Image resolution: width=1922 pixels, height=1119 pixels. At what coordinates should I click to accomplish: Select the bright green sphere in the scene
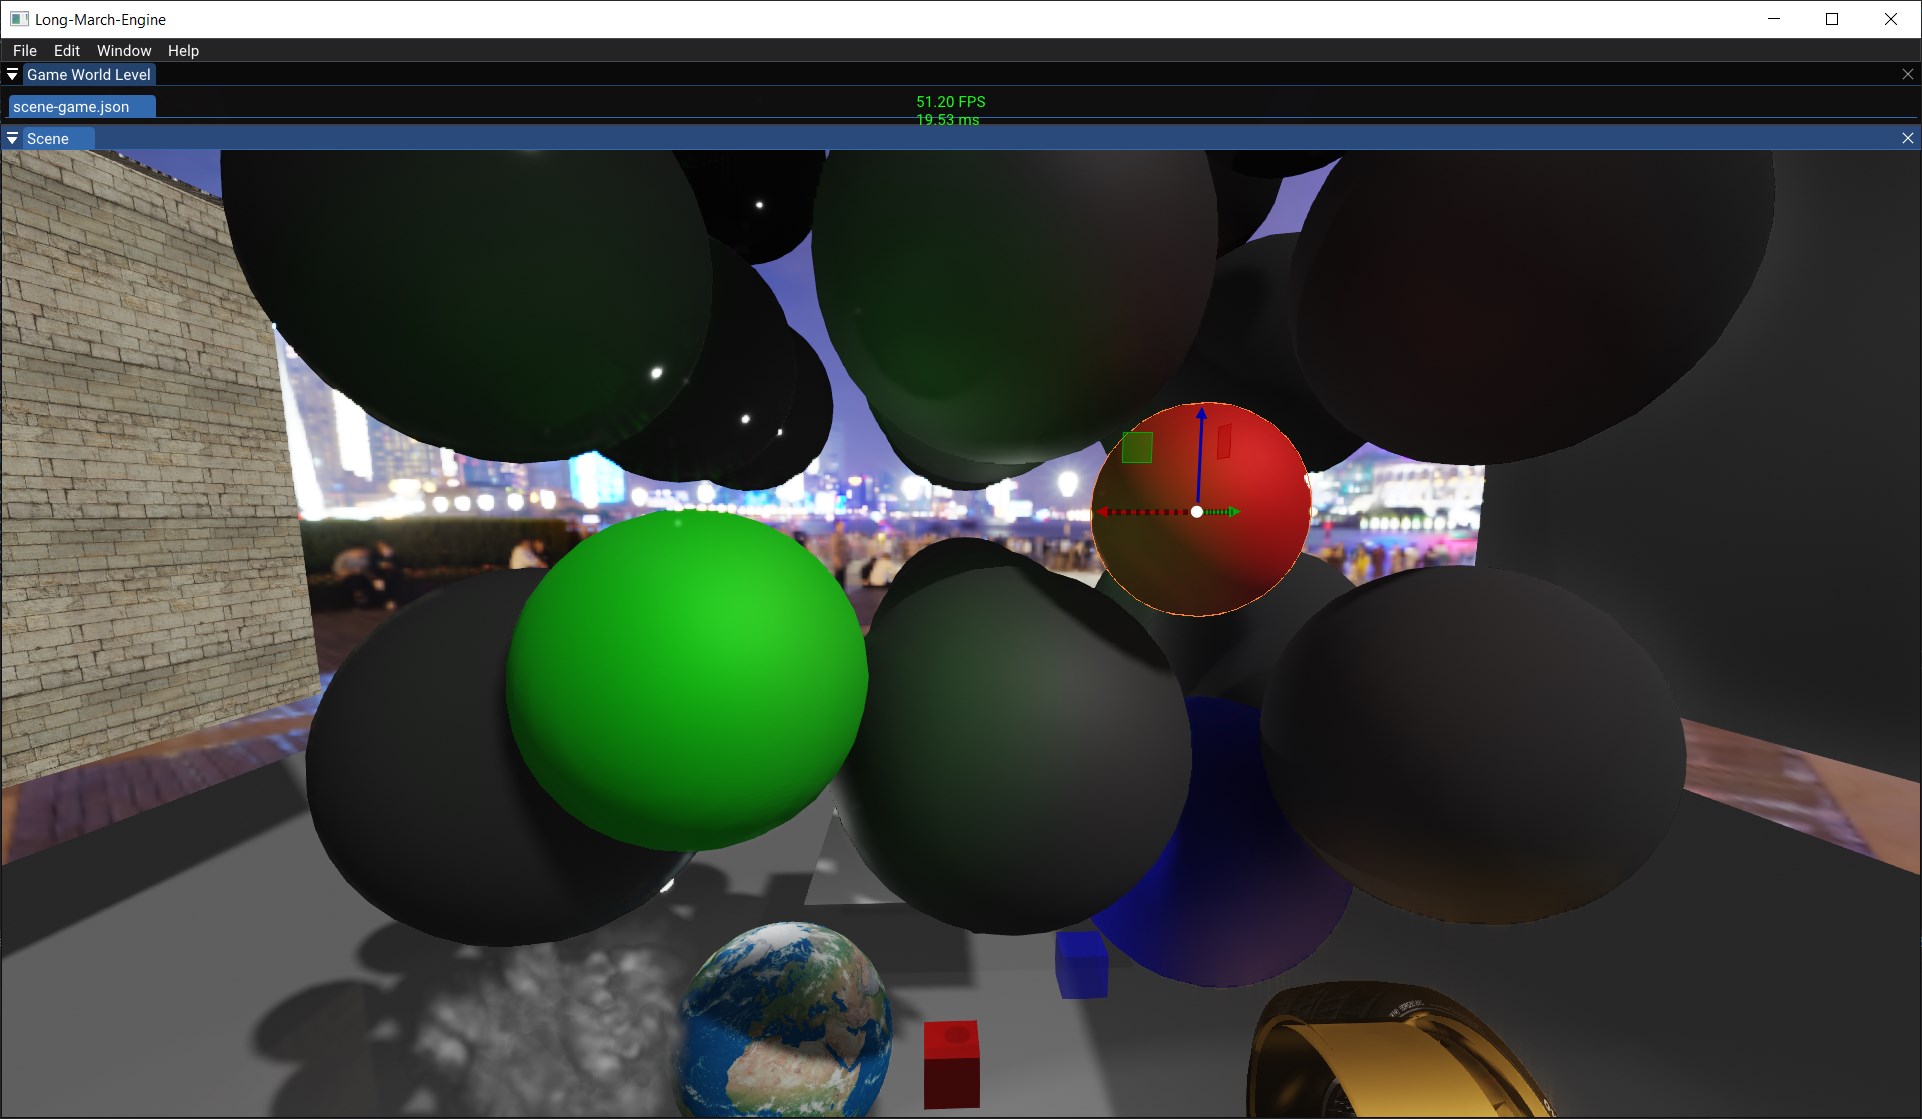(686, 680)
